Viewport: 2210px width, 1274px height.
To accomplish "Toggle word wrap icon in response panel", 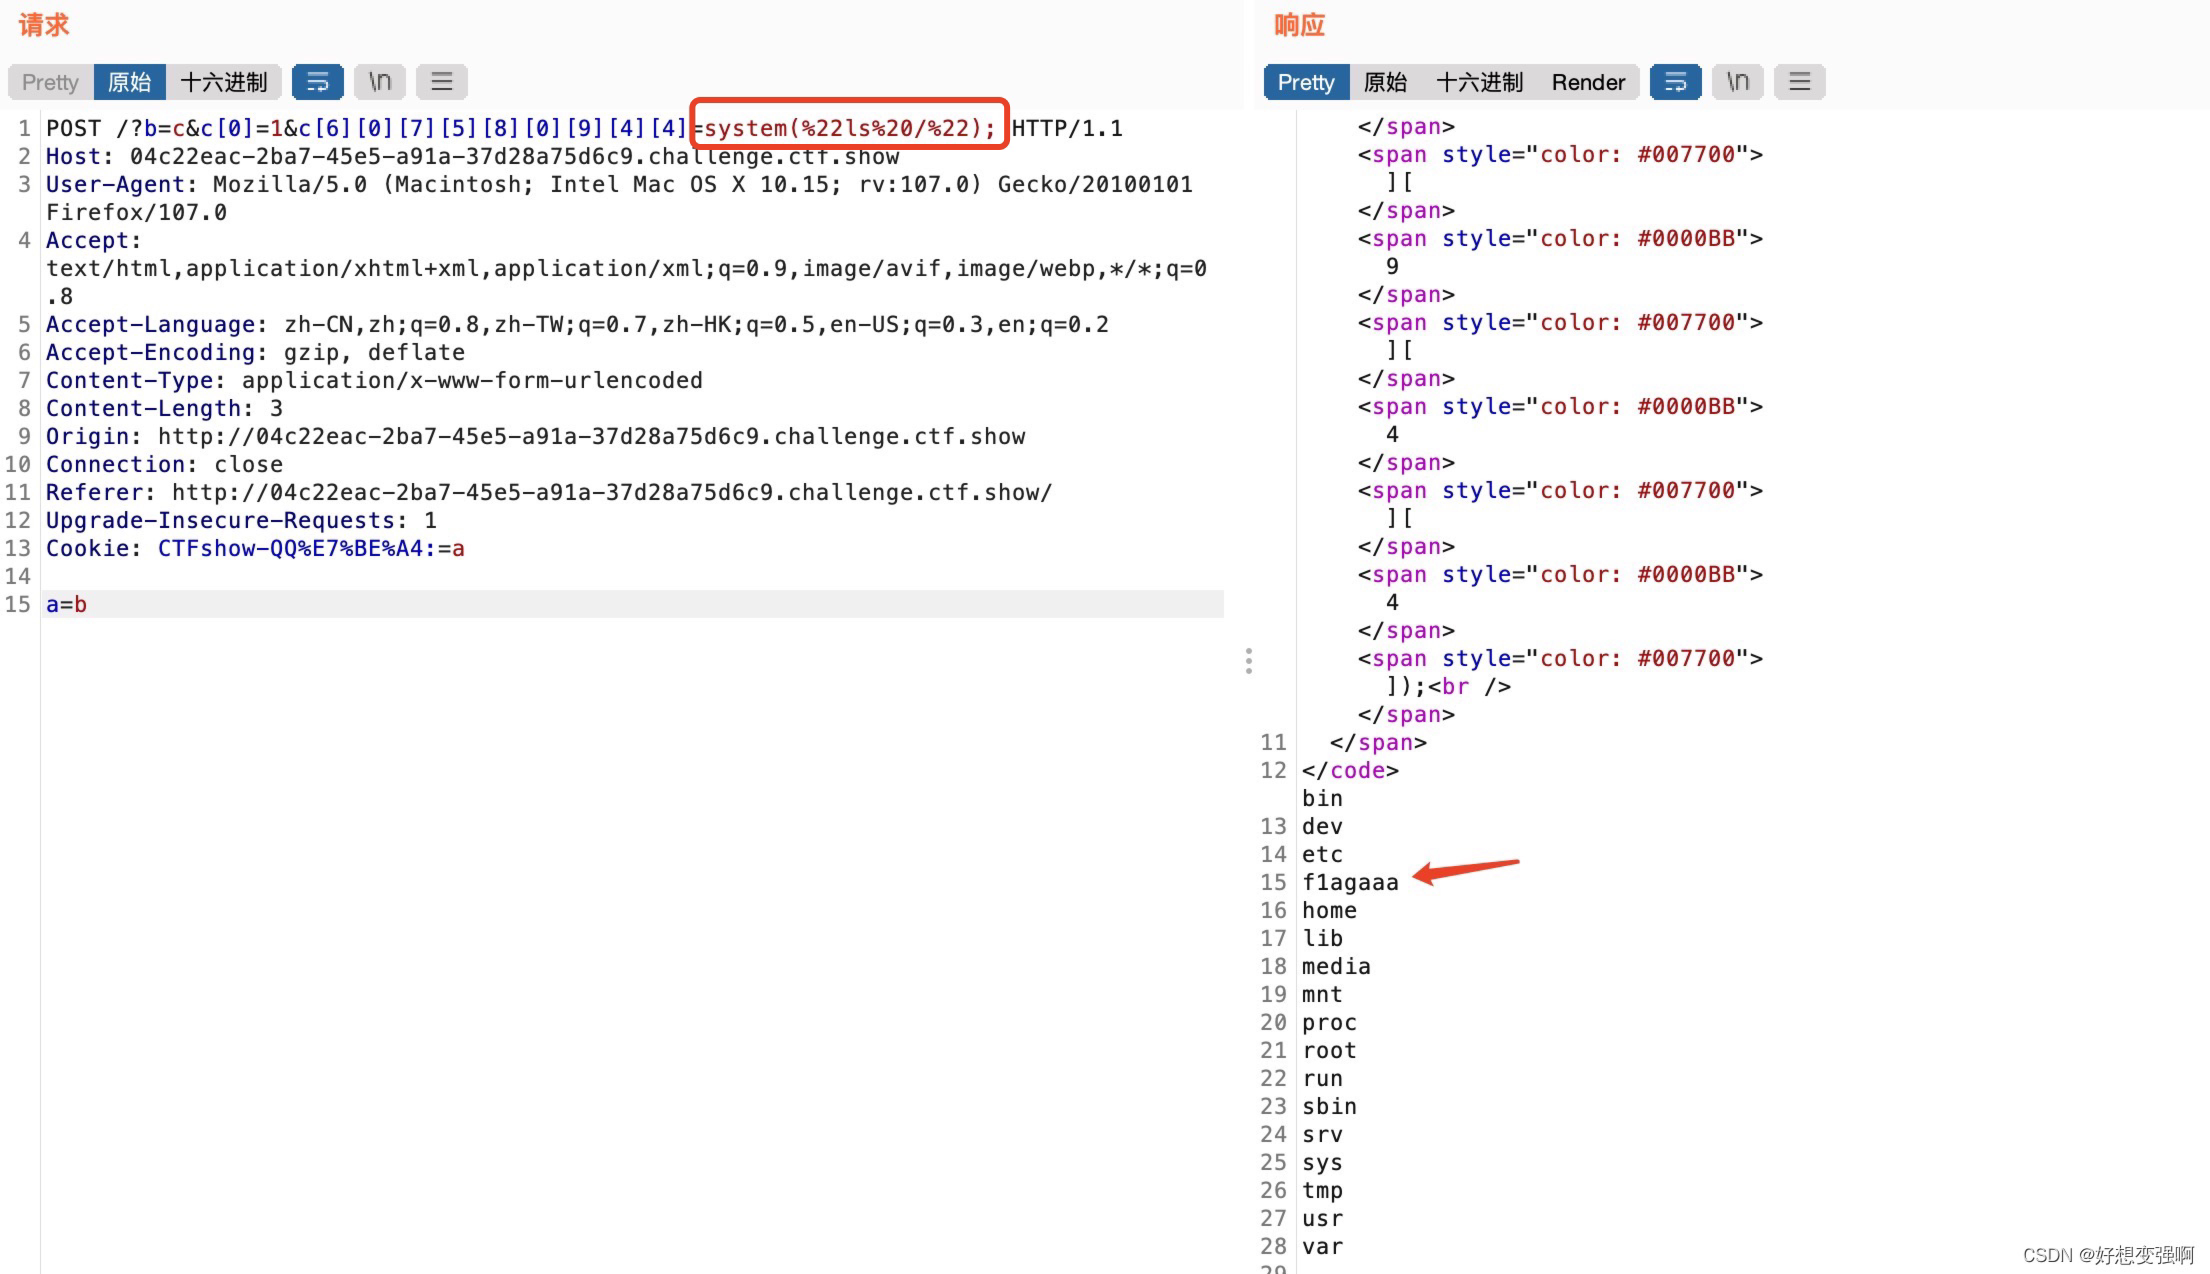I will click(x=1676, y=82).
